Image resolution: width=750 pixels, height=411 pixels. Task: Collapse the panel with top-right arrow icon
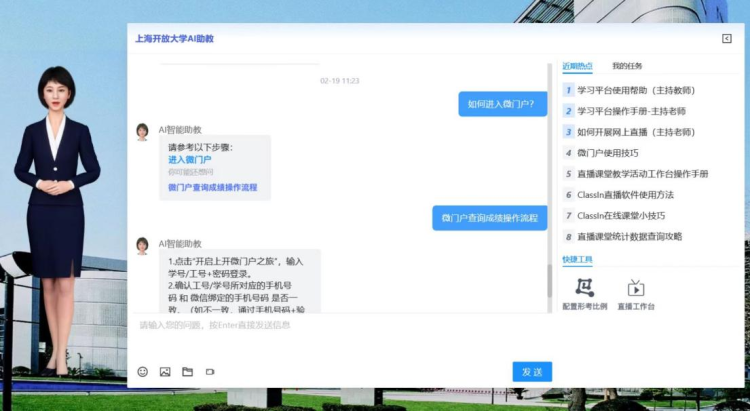click(727, 39)
